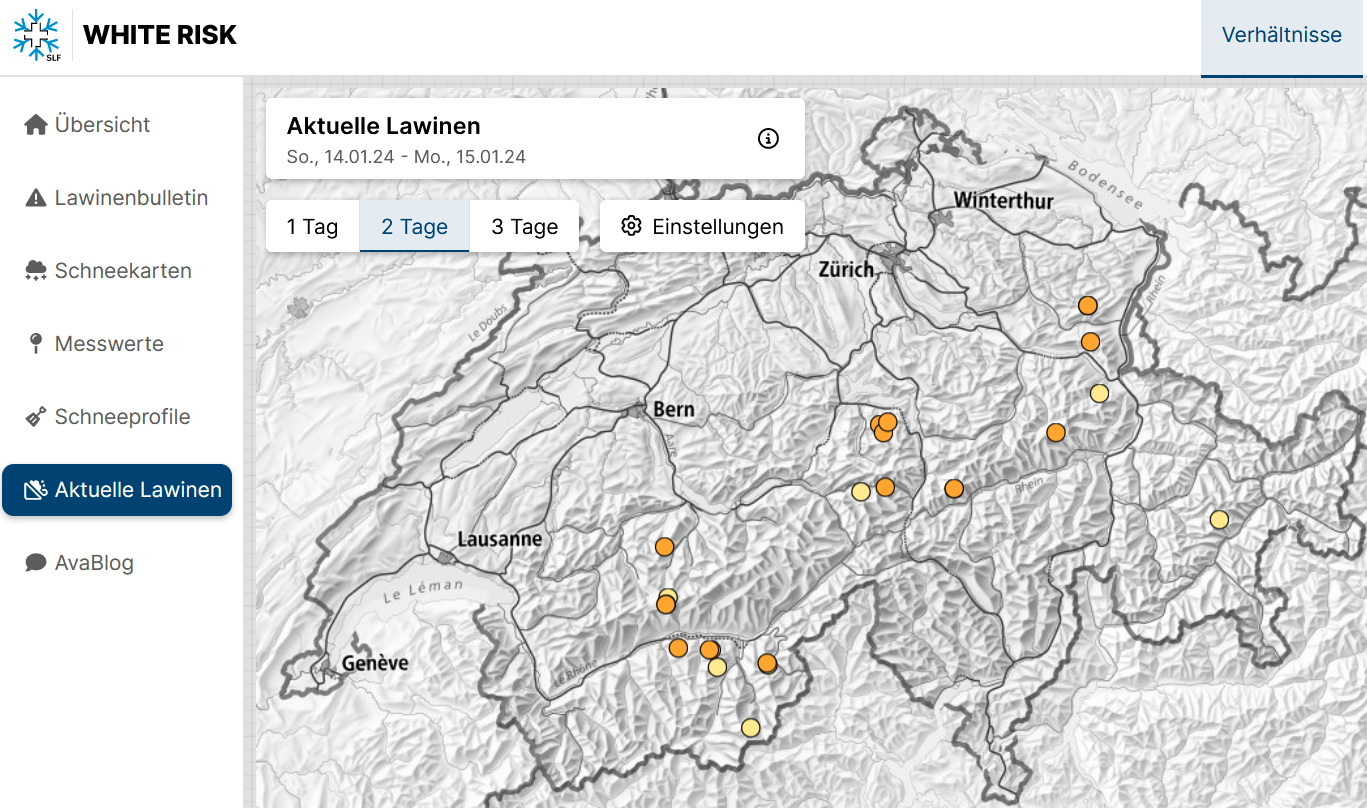Viewport: 1367px width, 808px height.
Task: Click the home icon beside Übersicht
Action: 36,125
